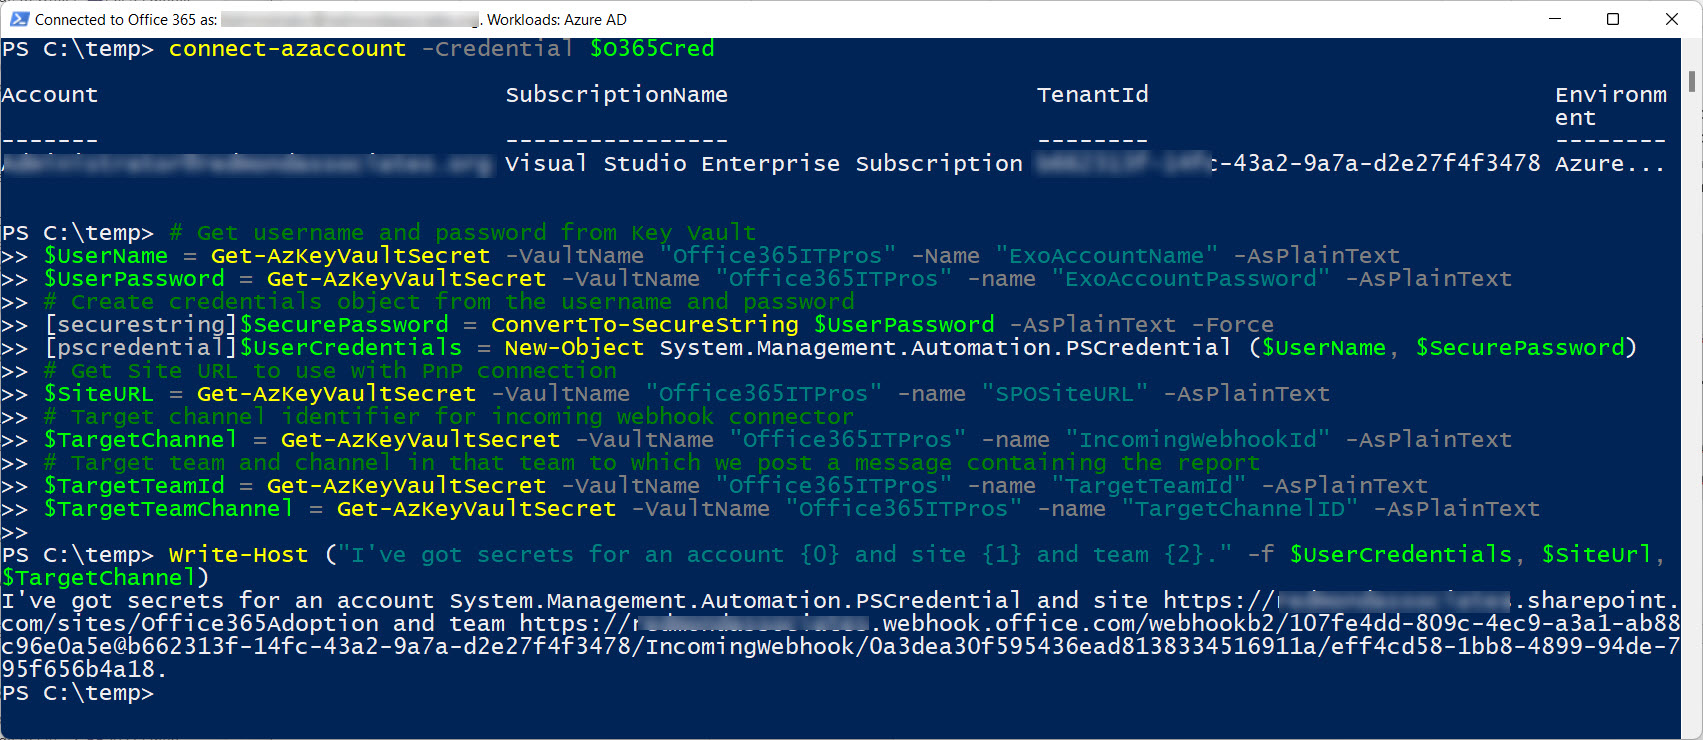This screenshot has height=740, width=1703.
Task: Click the 'Environment' column header
Action: coord(1611,106)
